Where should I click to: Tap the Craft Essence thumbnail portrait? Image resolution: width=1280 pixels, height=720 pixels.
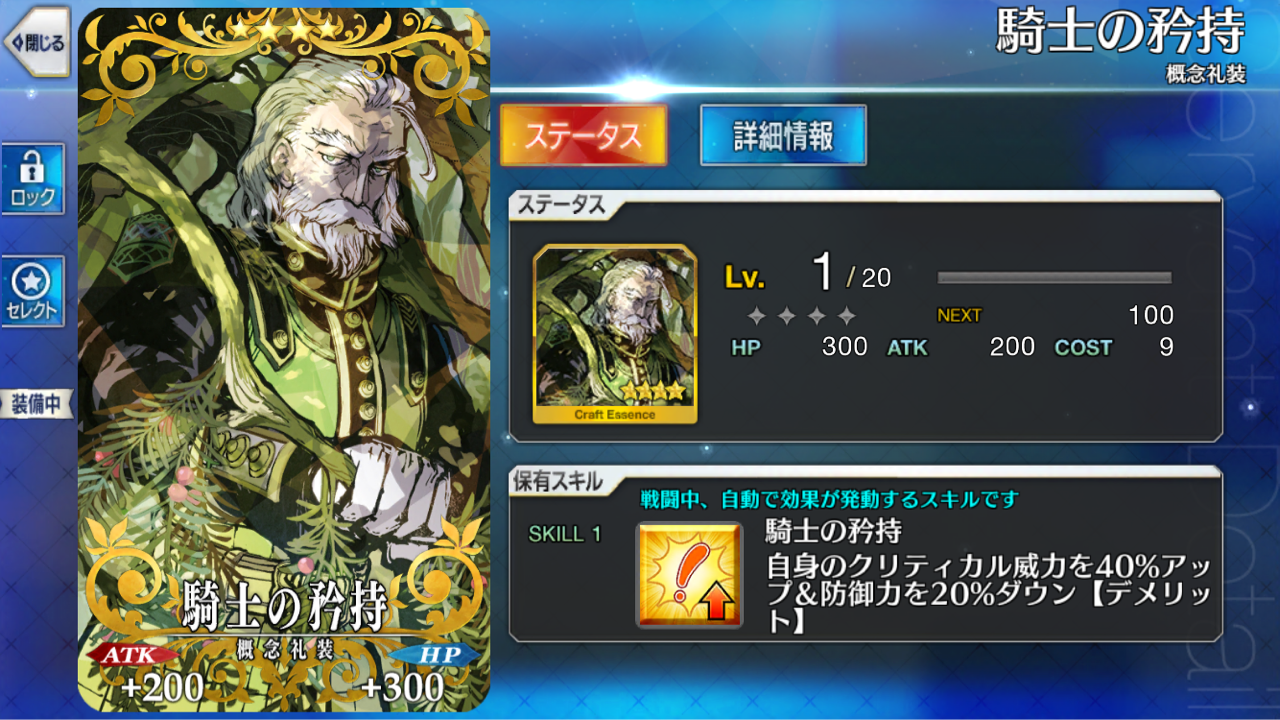coord(615,334)
